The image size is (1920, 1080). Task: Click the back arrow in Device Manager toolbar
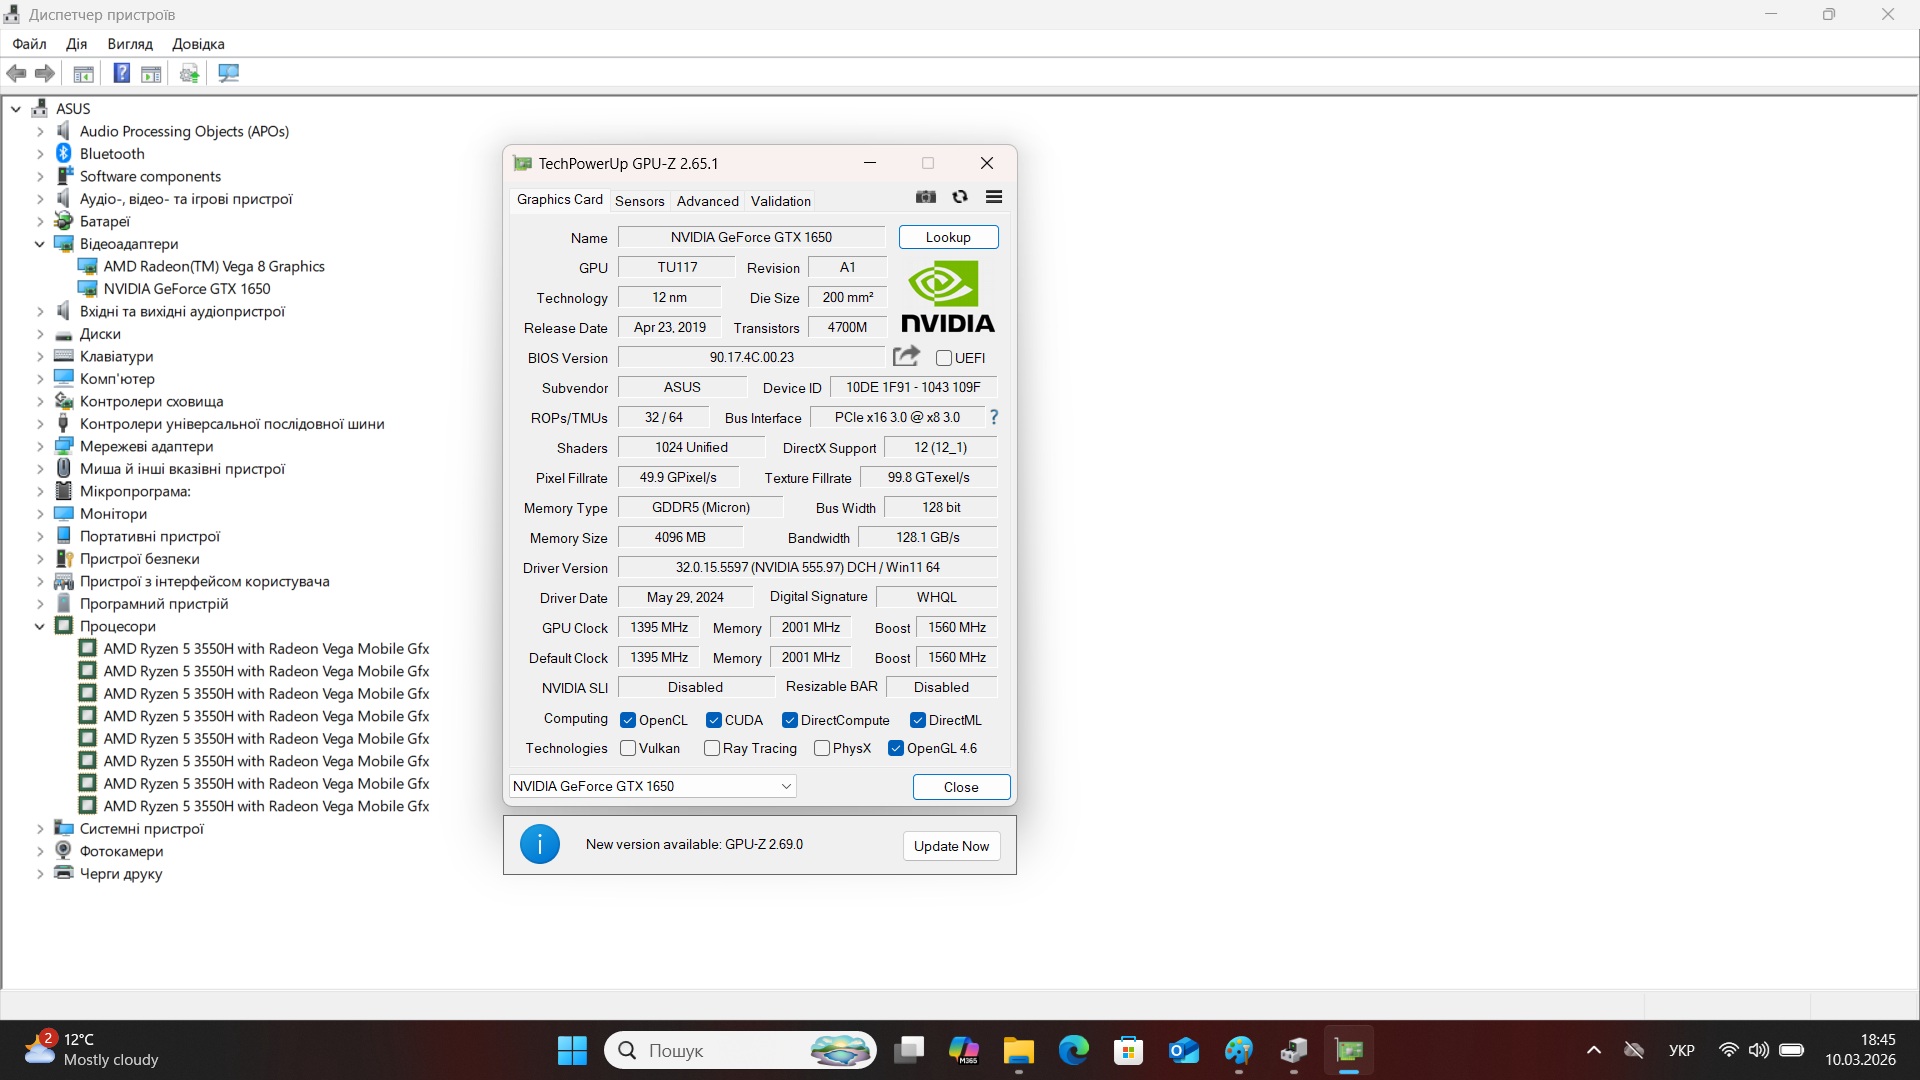pos(17,73)
